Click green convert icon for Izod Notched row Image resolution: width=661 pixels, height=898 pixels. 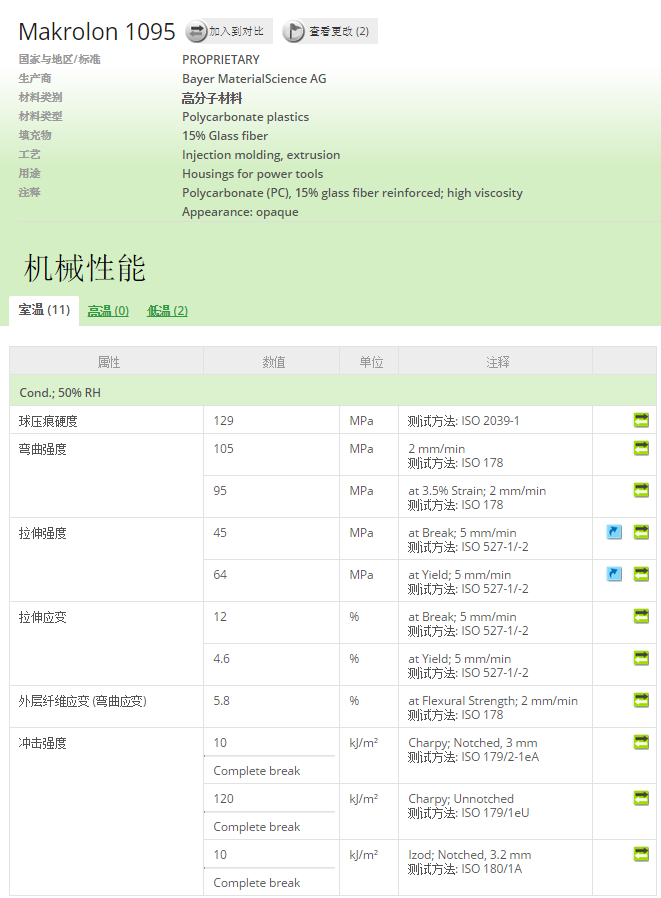tap(641, 855)
